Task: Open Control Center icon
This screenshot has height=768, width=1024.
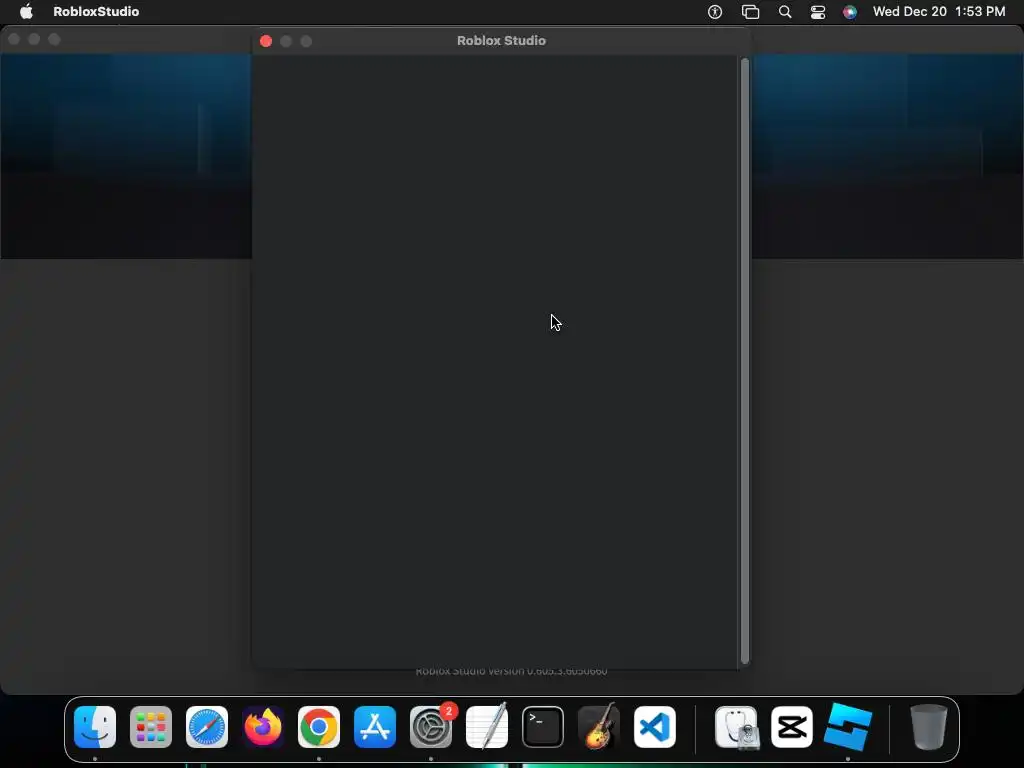Action: click(x=818, y=12)
